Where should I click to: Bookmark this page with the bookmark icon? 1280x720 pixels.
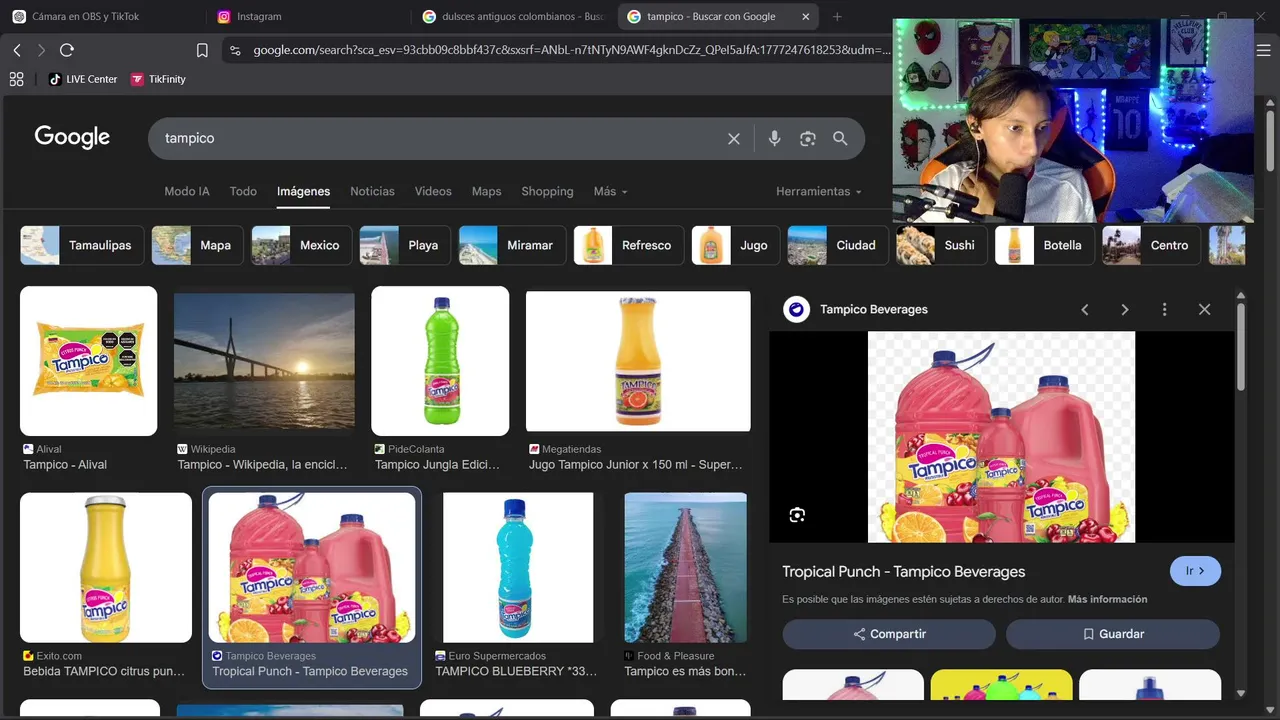pyautogui.click(x=202, y=50)
